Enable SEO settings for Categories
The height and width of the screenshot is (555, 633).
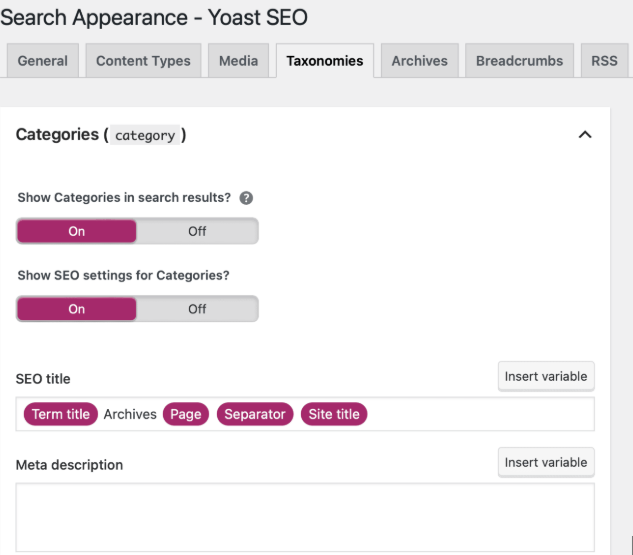pos(77,309)
